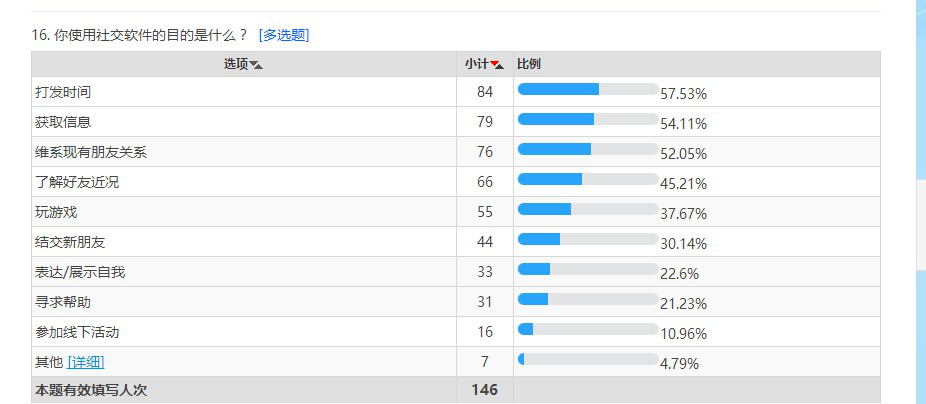Click the total count 146
This screenshot has width=926, height=404.
484,390
